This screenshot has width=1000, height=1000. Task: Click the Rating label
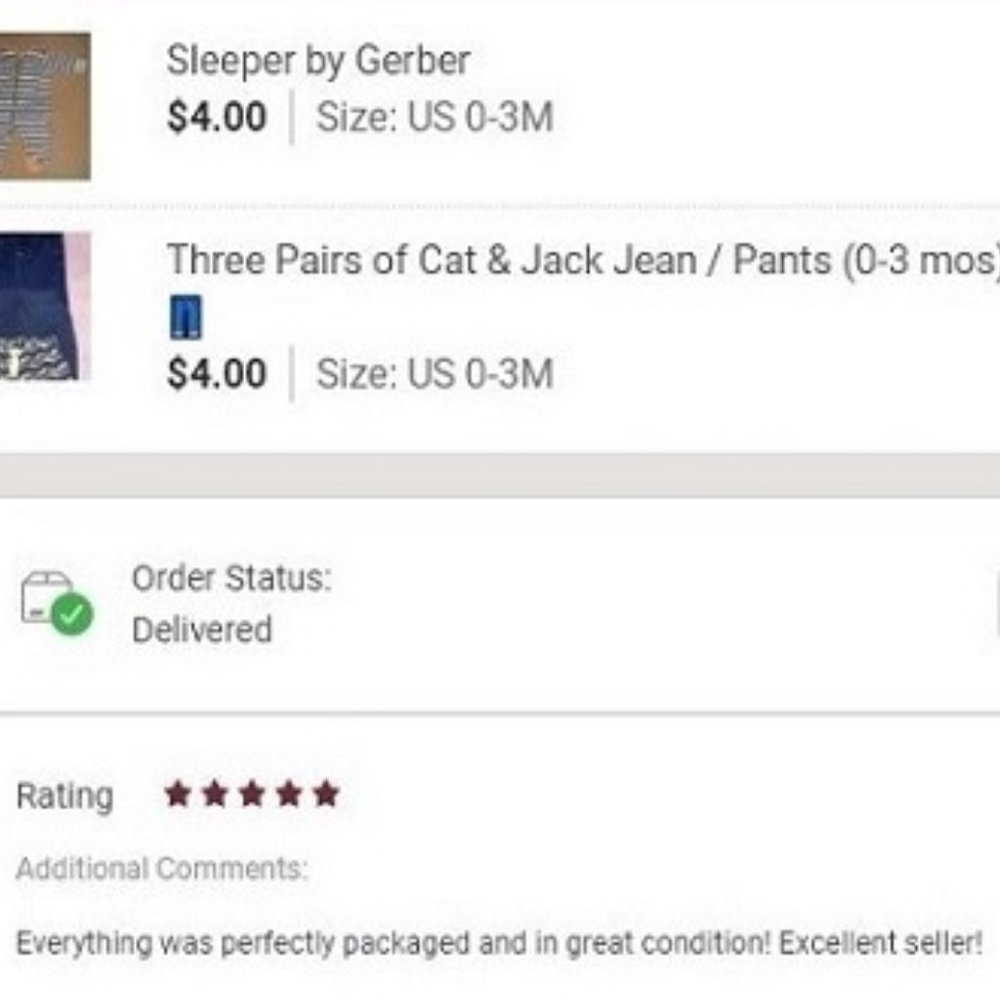coord(65,796)
